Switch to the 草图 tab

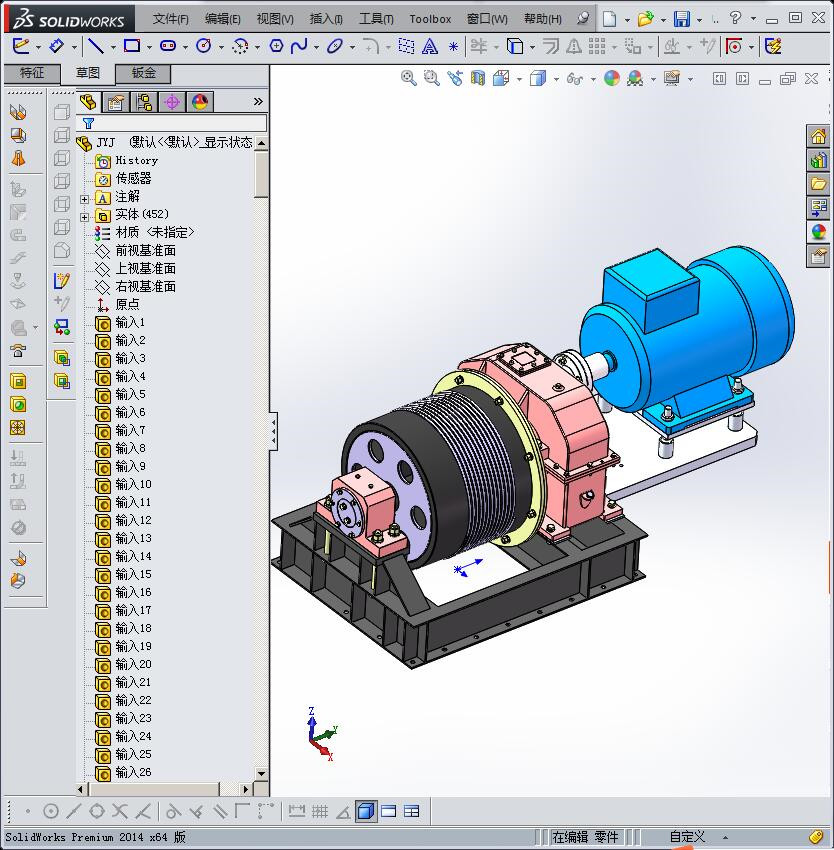tap(87, 73)
